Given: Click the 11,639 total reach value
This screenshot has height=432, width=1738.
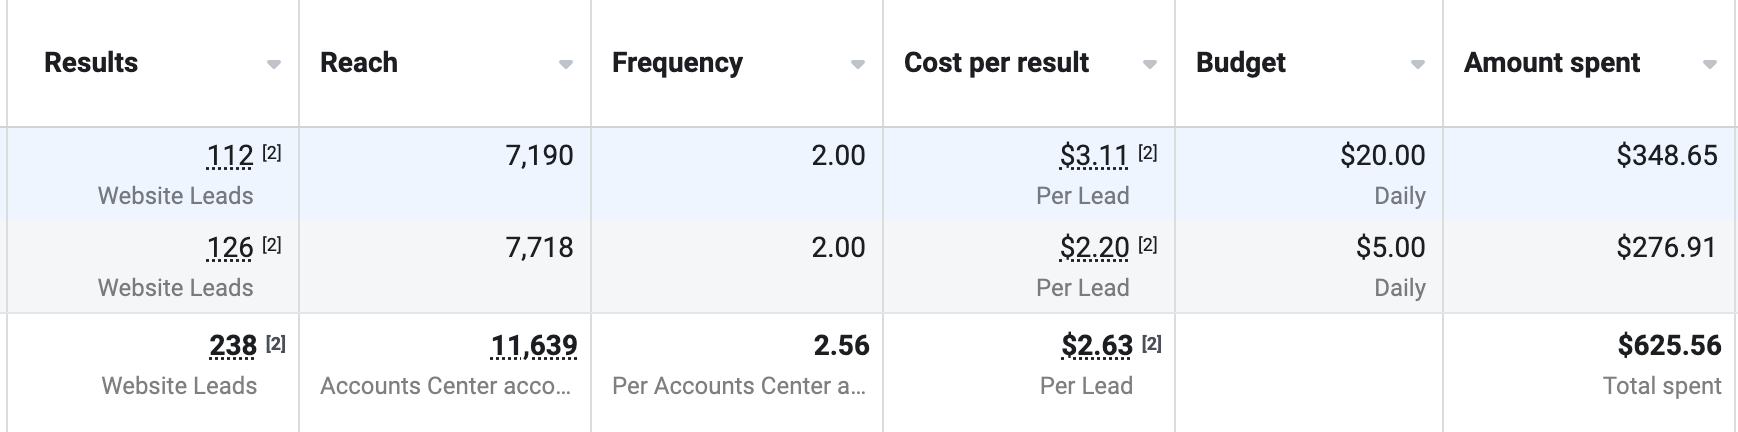Looking at the screenshot, I should 534,346.
